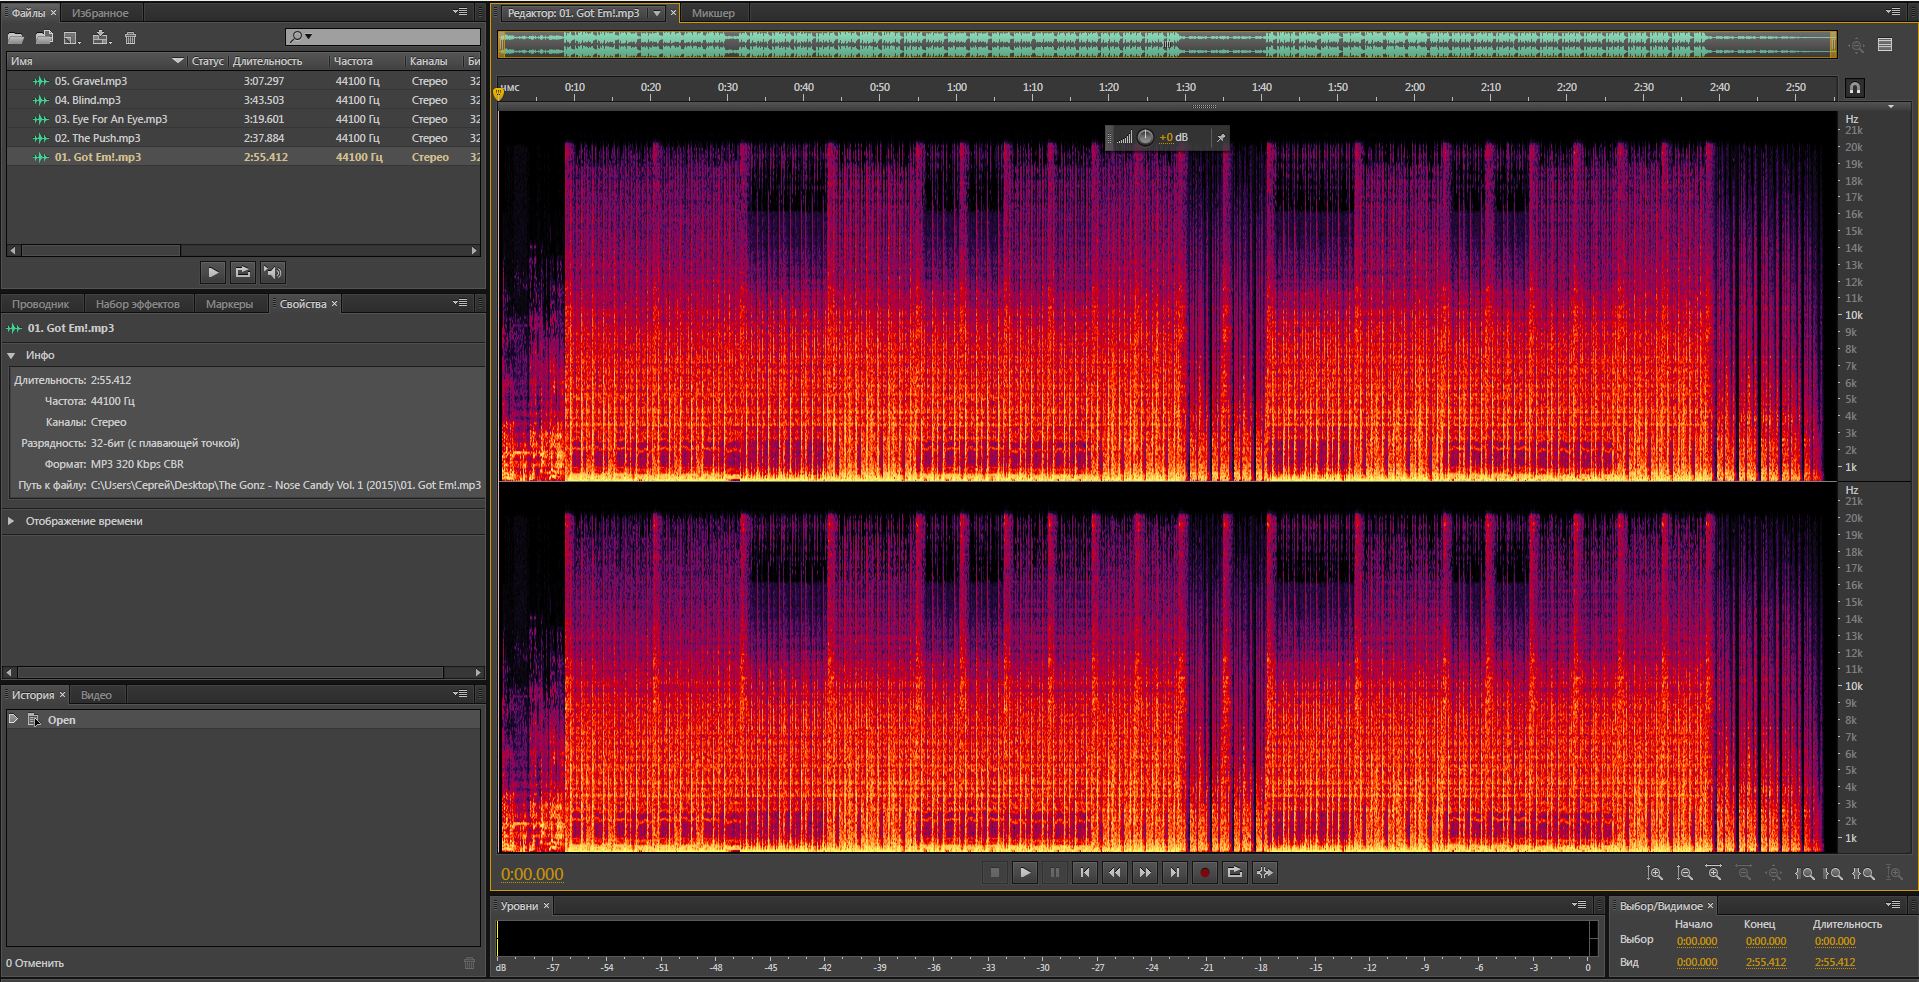The image size is (1919, 982).
Task: Click the Files panel search field
Action: coord(390,37)
